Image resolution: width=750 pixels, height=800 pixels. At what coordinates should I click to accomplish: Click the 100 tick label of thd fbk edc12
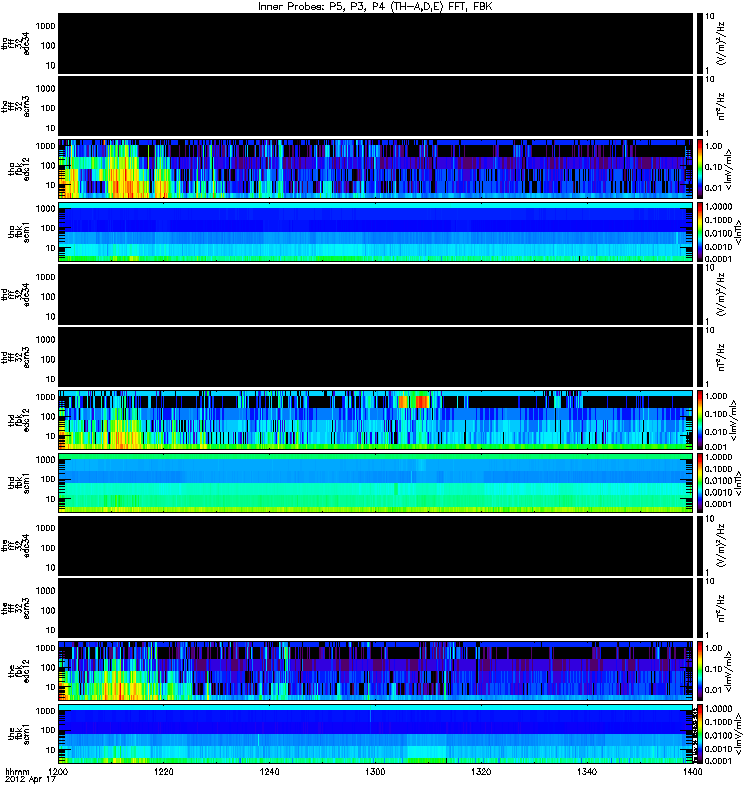(48, 417)
